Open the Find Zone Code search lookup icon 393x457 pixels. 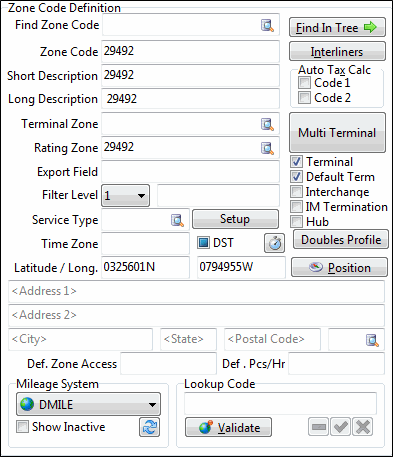(267, 25)
